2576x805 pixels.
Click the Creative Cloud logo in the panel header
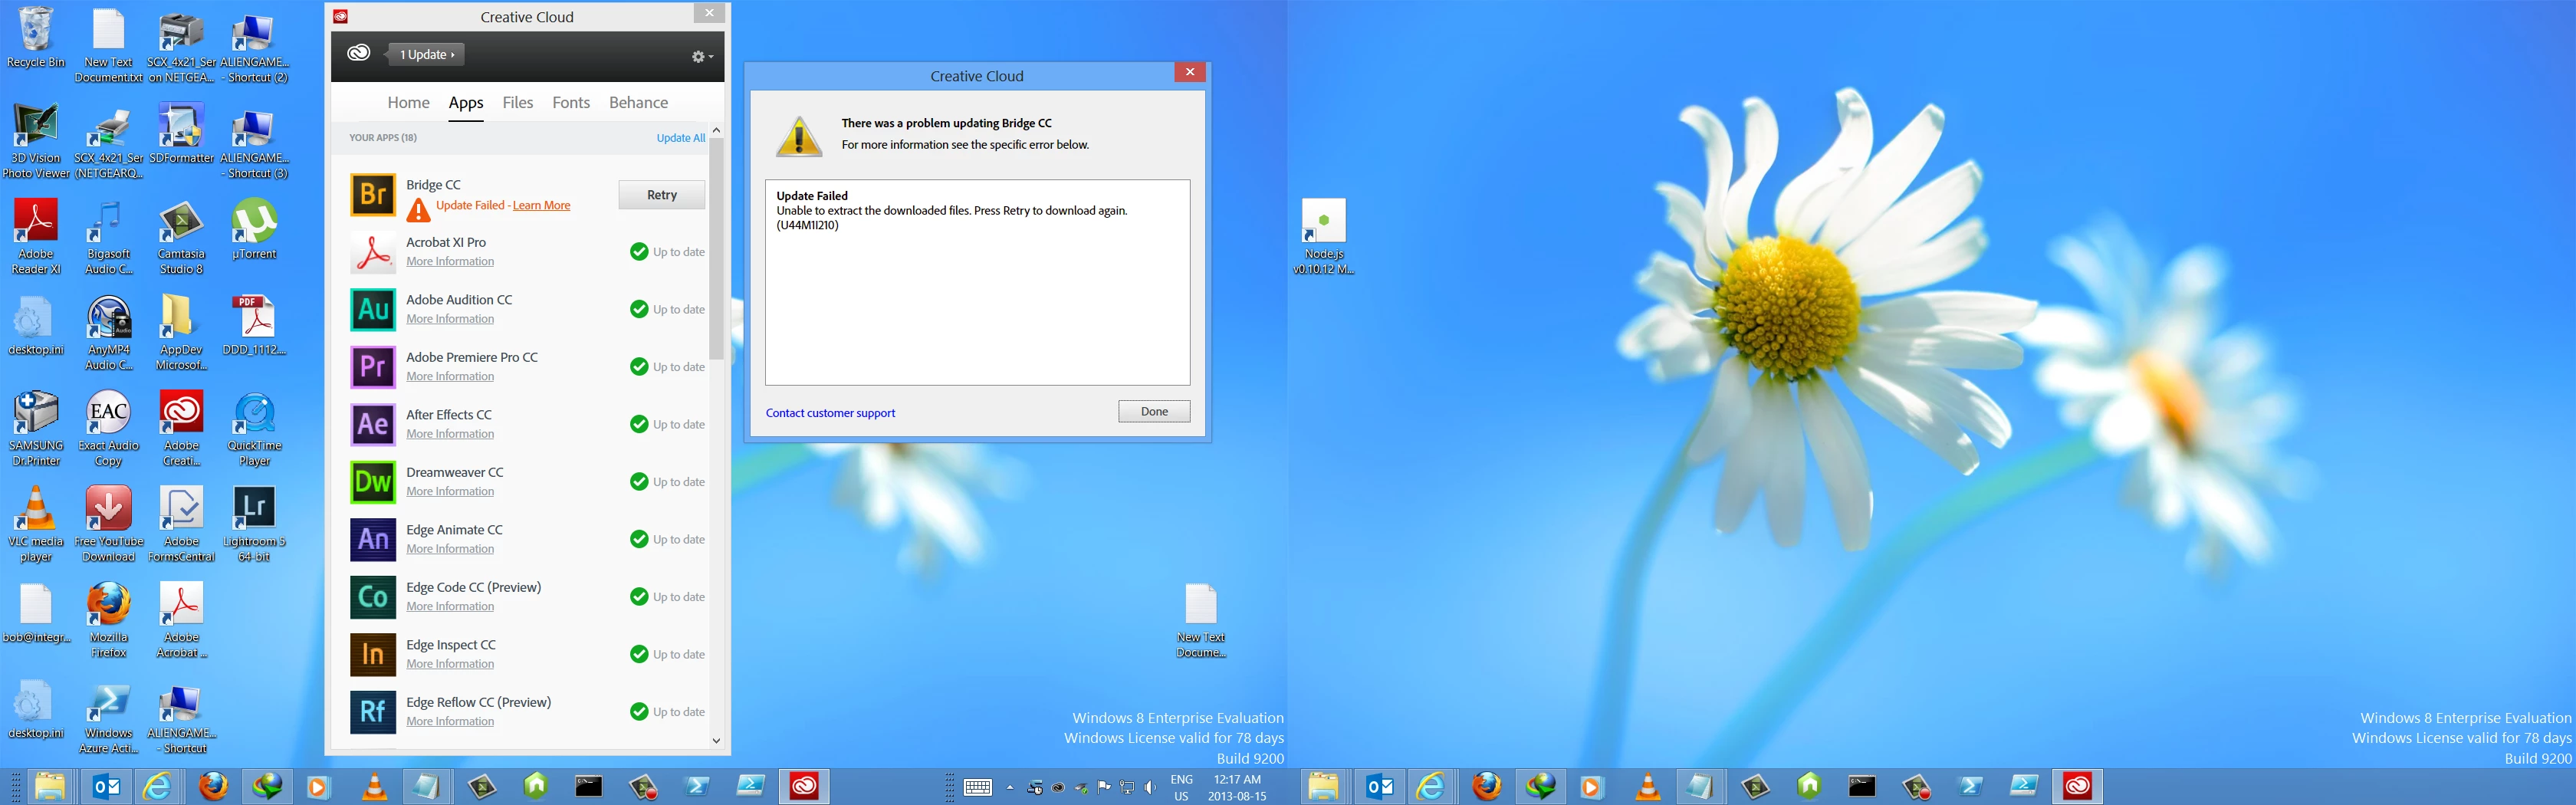(x=359, y=53)
